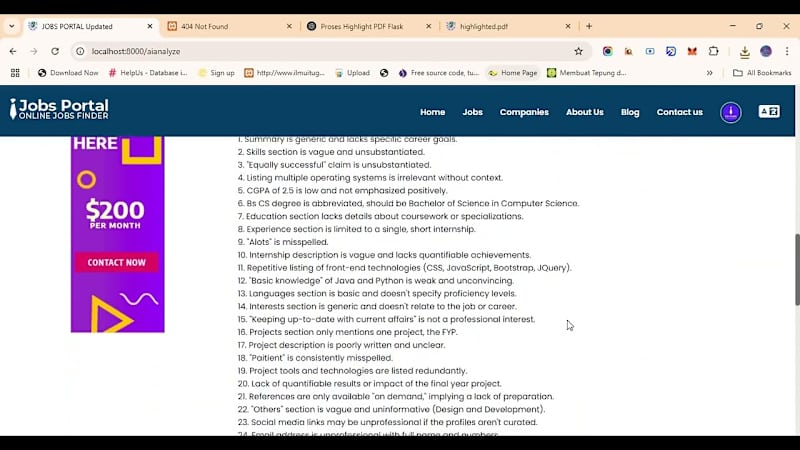Screen dimensions: 800x450
Task: Open the apps grid in bookmarks bar
Action: coord(15,73)
